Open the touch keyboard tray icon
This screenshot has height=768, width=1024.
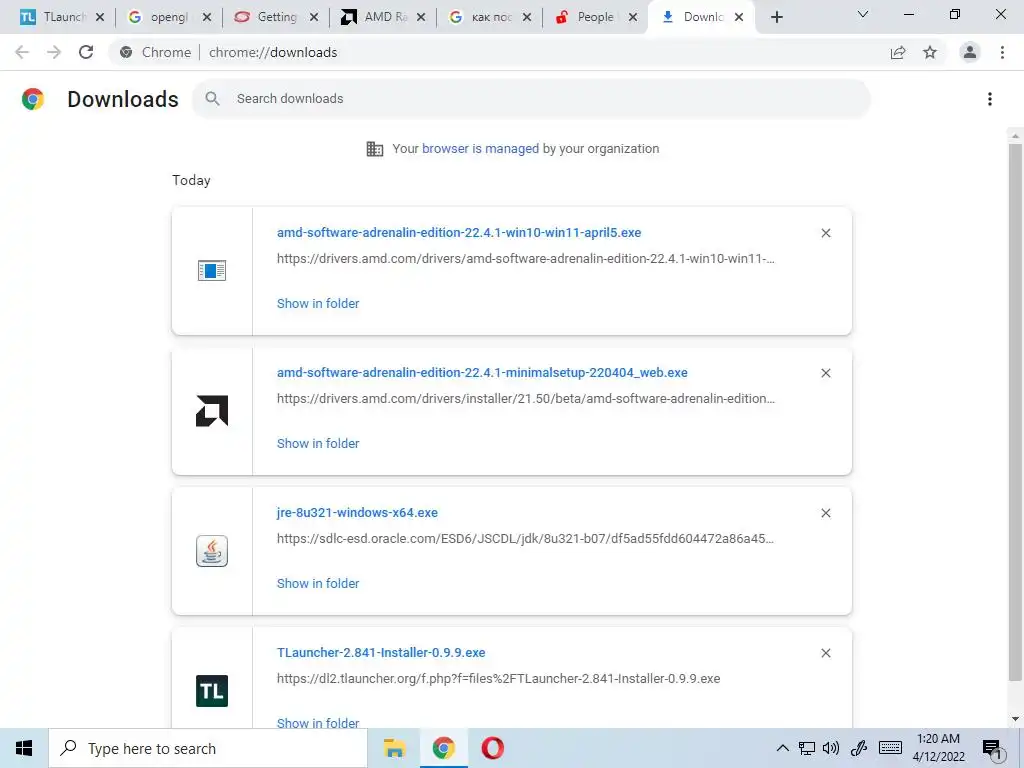(x=890, y=748)
